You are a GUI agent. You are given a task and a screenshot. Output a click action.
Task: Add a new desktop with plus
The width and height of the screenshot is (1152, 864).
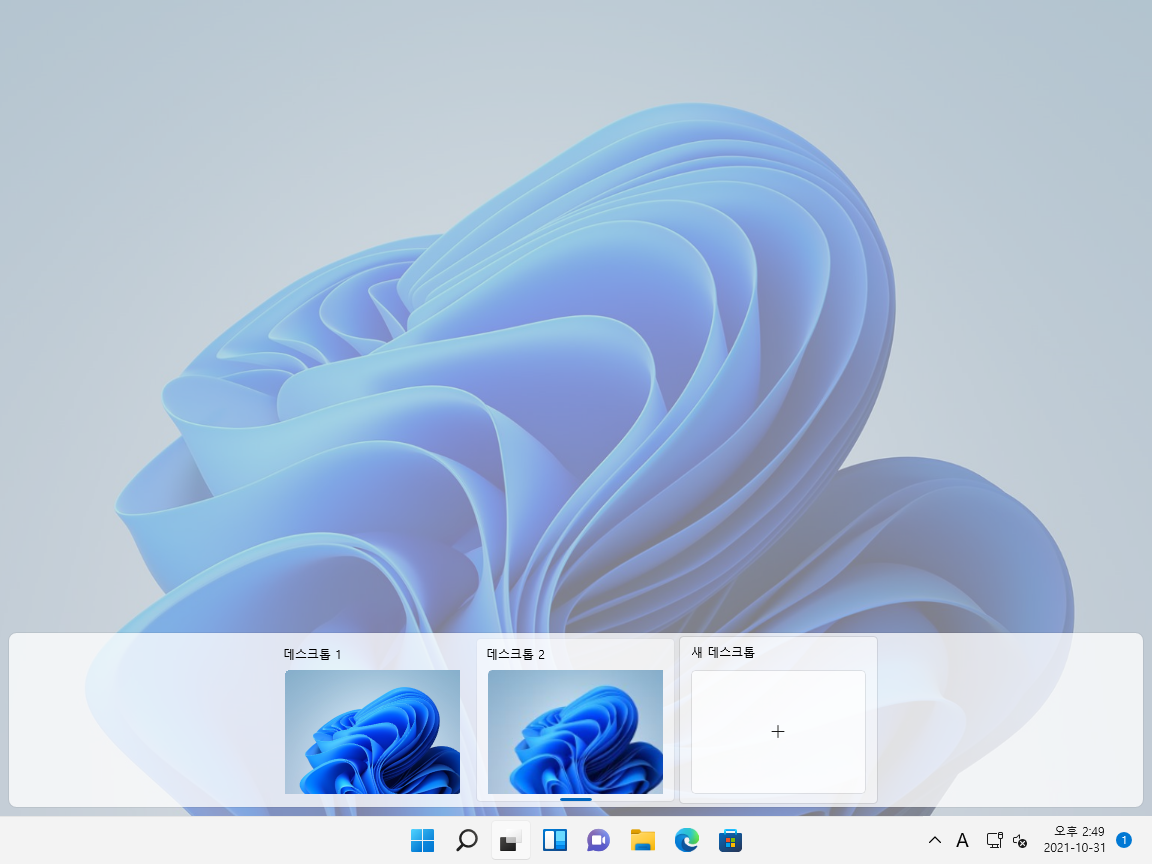(x=778, y=732)
